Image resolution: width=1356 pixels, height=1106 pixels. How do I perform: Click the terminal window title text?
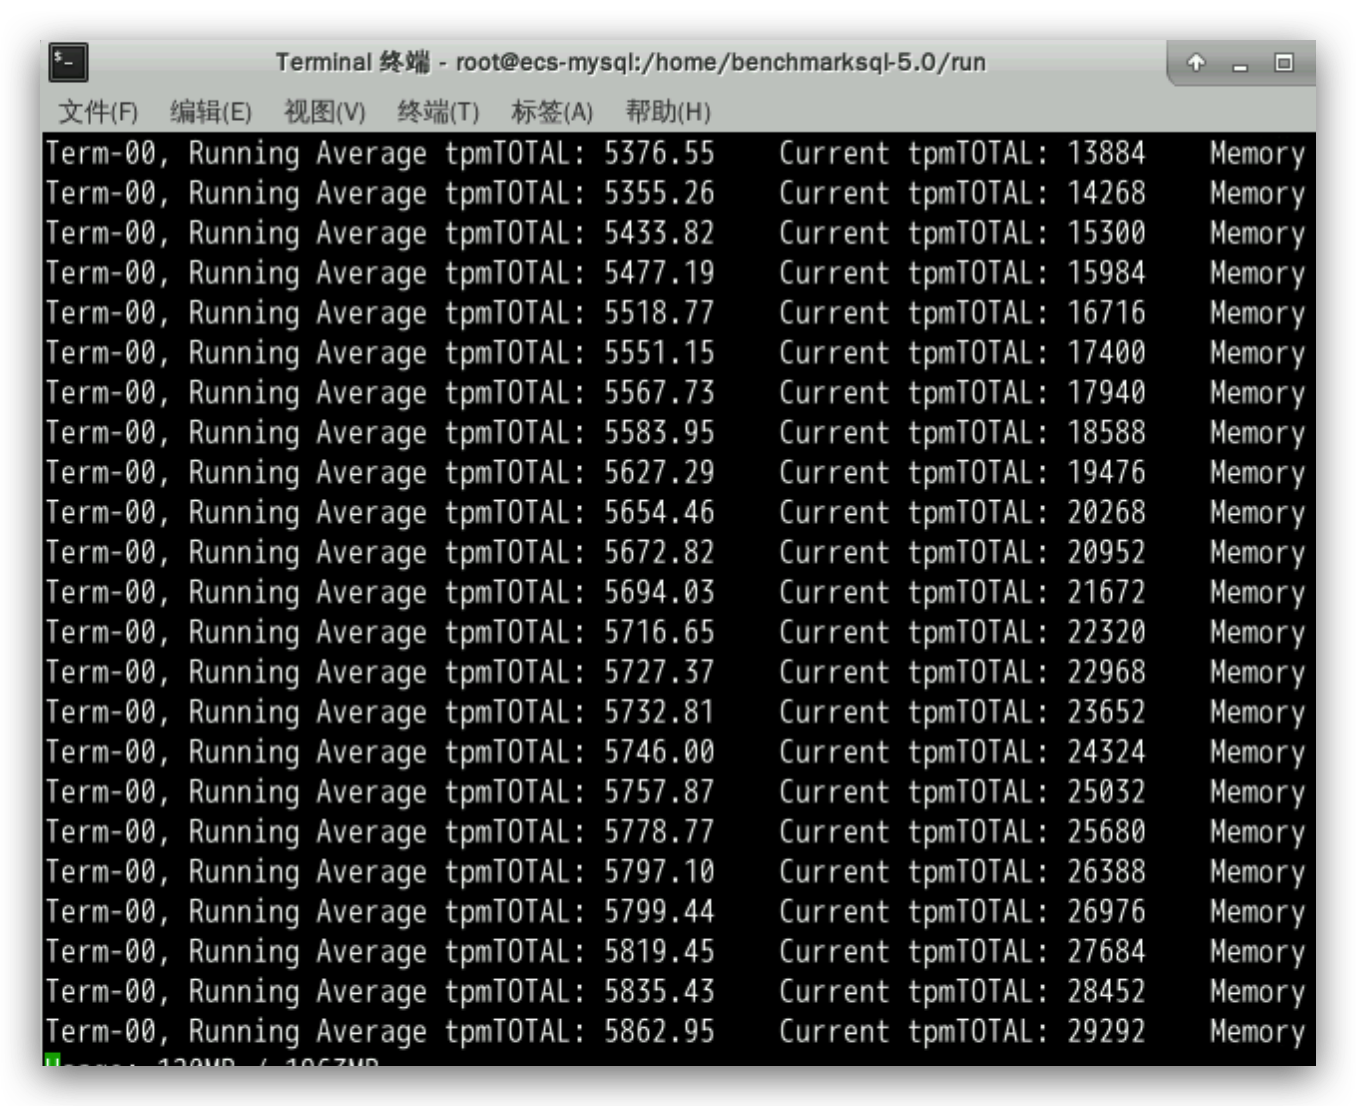click(630, 63)
